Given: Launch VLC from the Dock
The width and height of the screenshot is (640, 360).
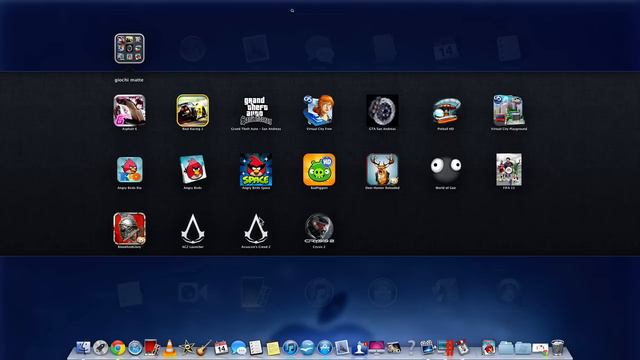Looking at the screenshot, I should tap(169, 348).
